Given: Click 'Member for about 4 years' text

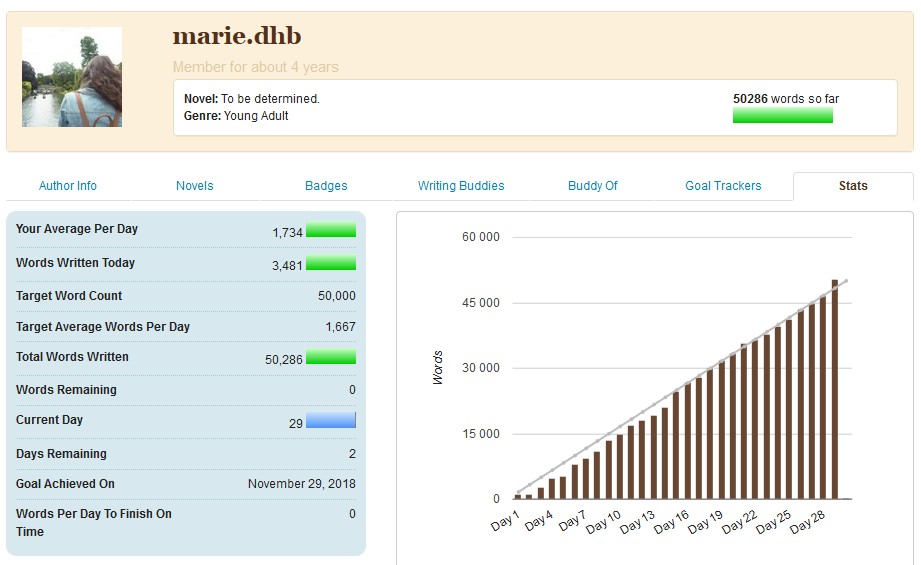Looking at the screenshot, I should point(256,67).
